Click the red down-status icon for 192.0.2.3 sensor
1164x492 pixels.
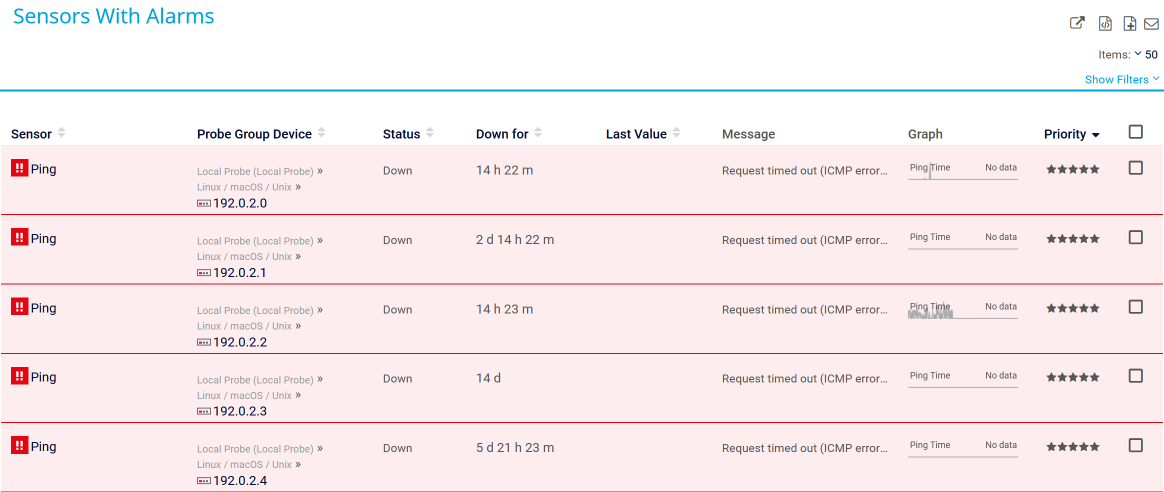pyautogui.click(x=19, y=377)
